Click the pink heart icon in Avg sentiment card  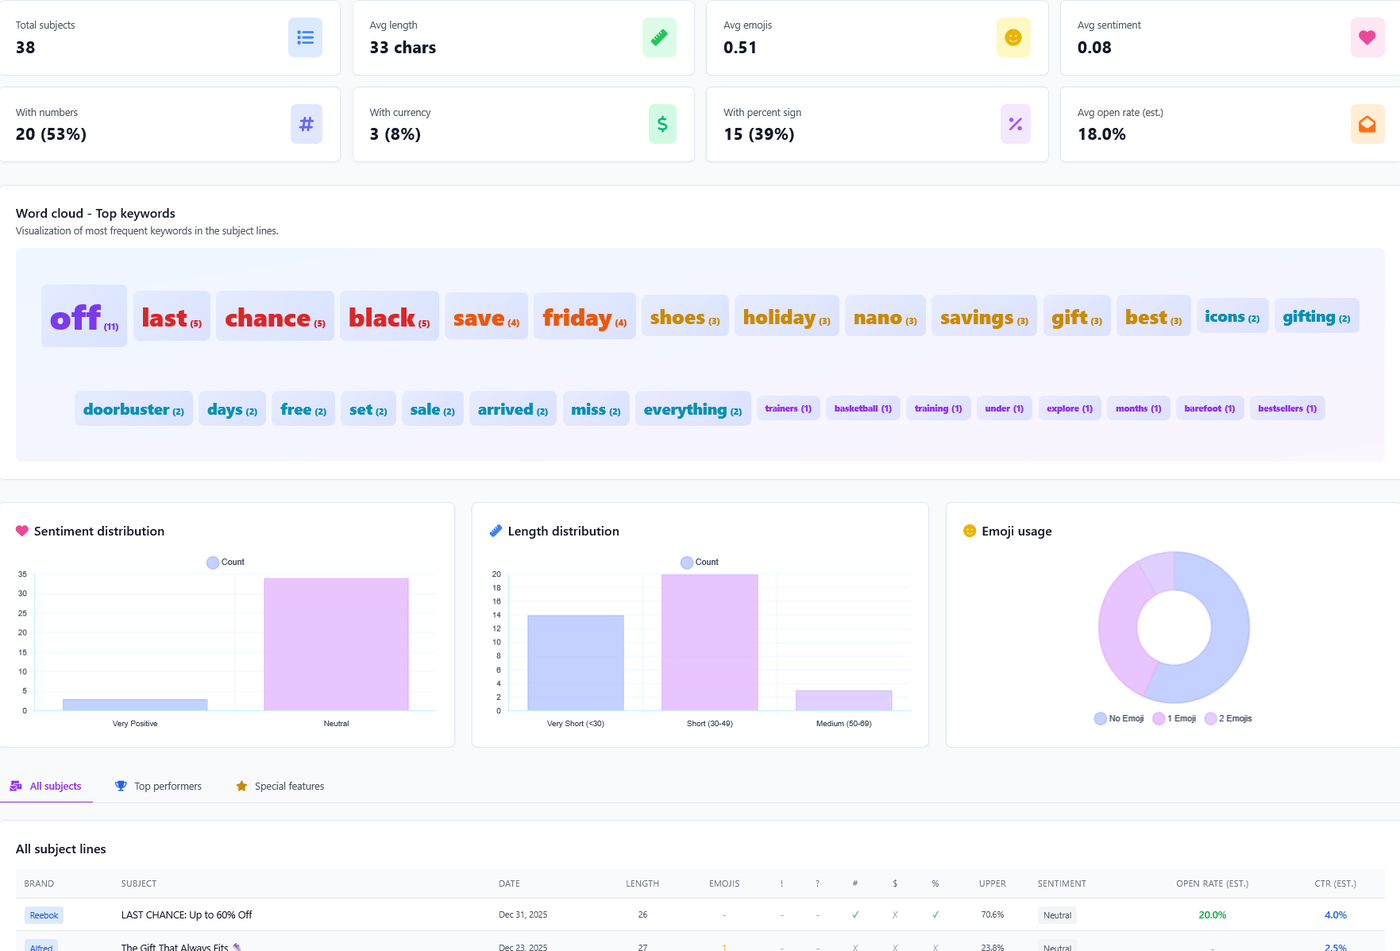1367,38
